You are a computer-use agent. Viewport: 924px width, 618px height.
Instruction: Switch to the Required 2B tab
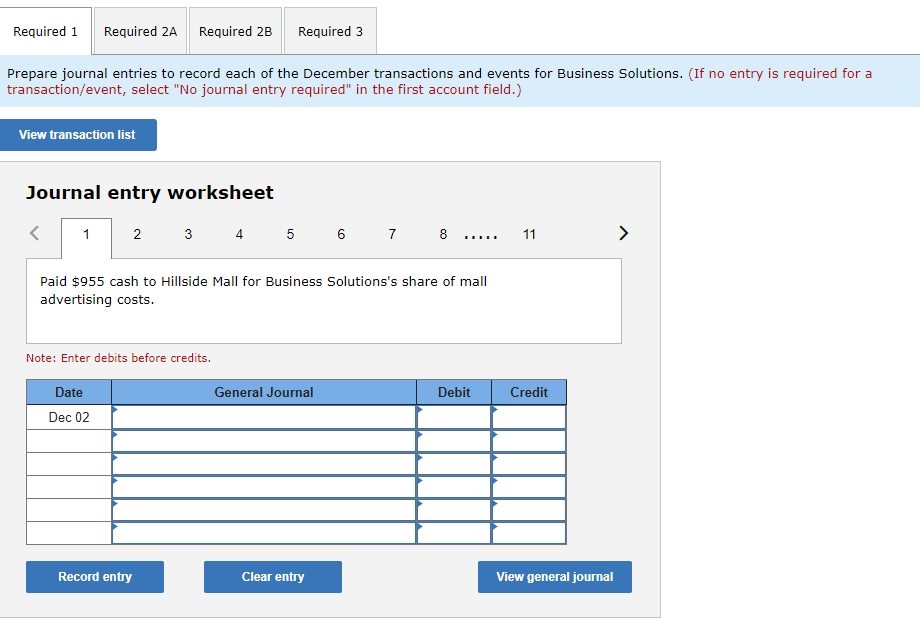pyautogui.click(x=235, y=31)
